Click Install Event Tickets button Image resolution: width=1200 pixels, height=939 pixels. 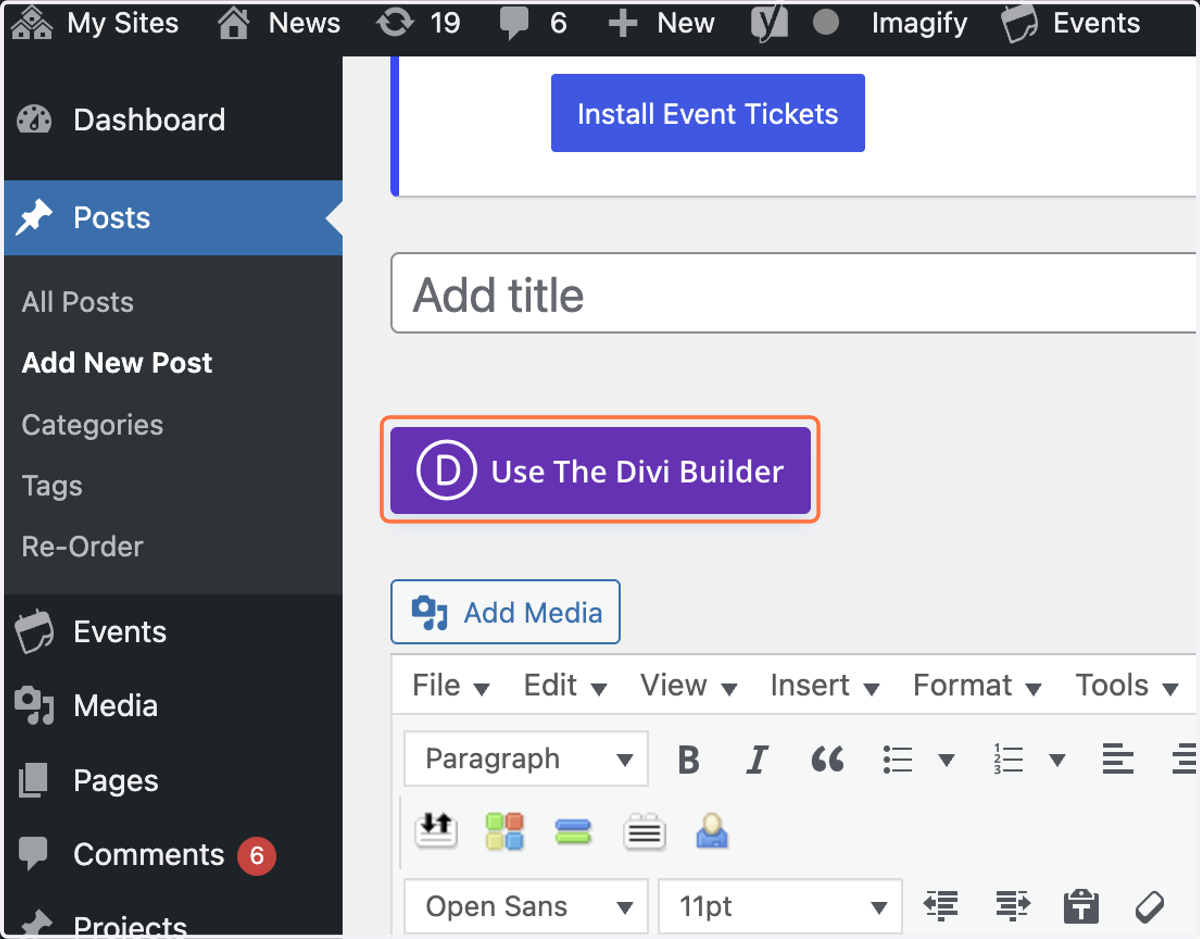[x=708, y=113]
